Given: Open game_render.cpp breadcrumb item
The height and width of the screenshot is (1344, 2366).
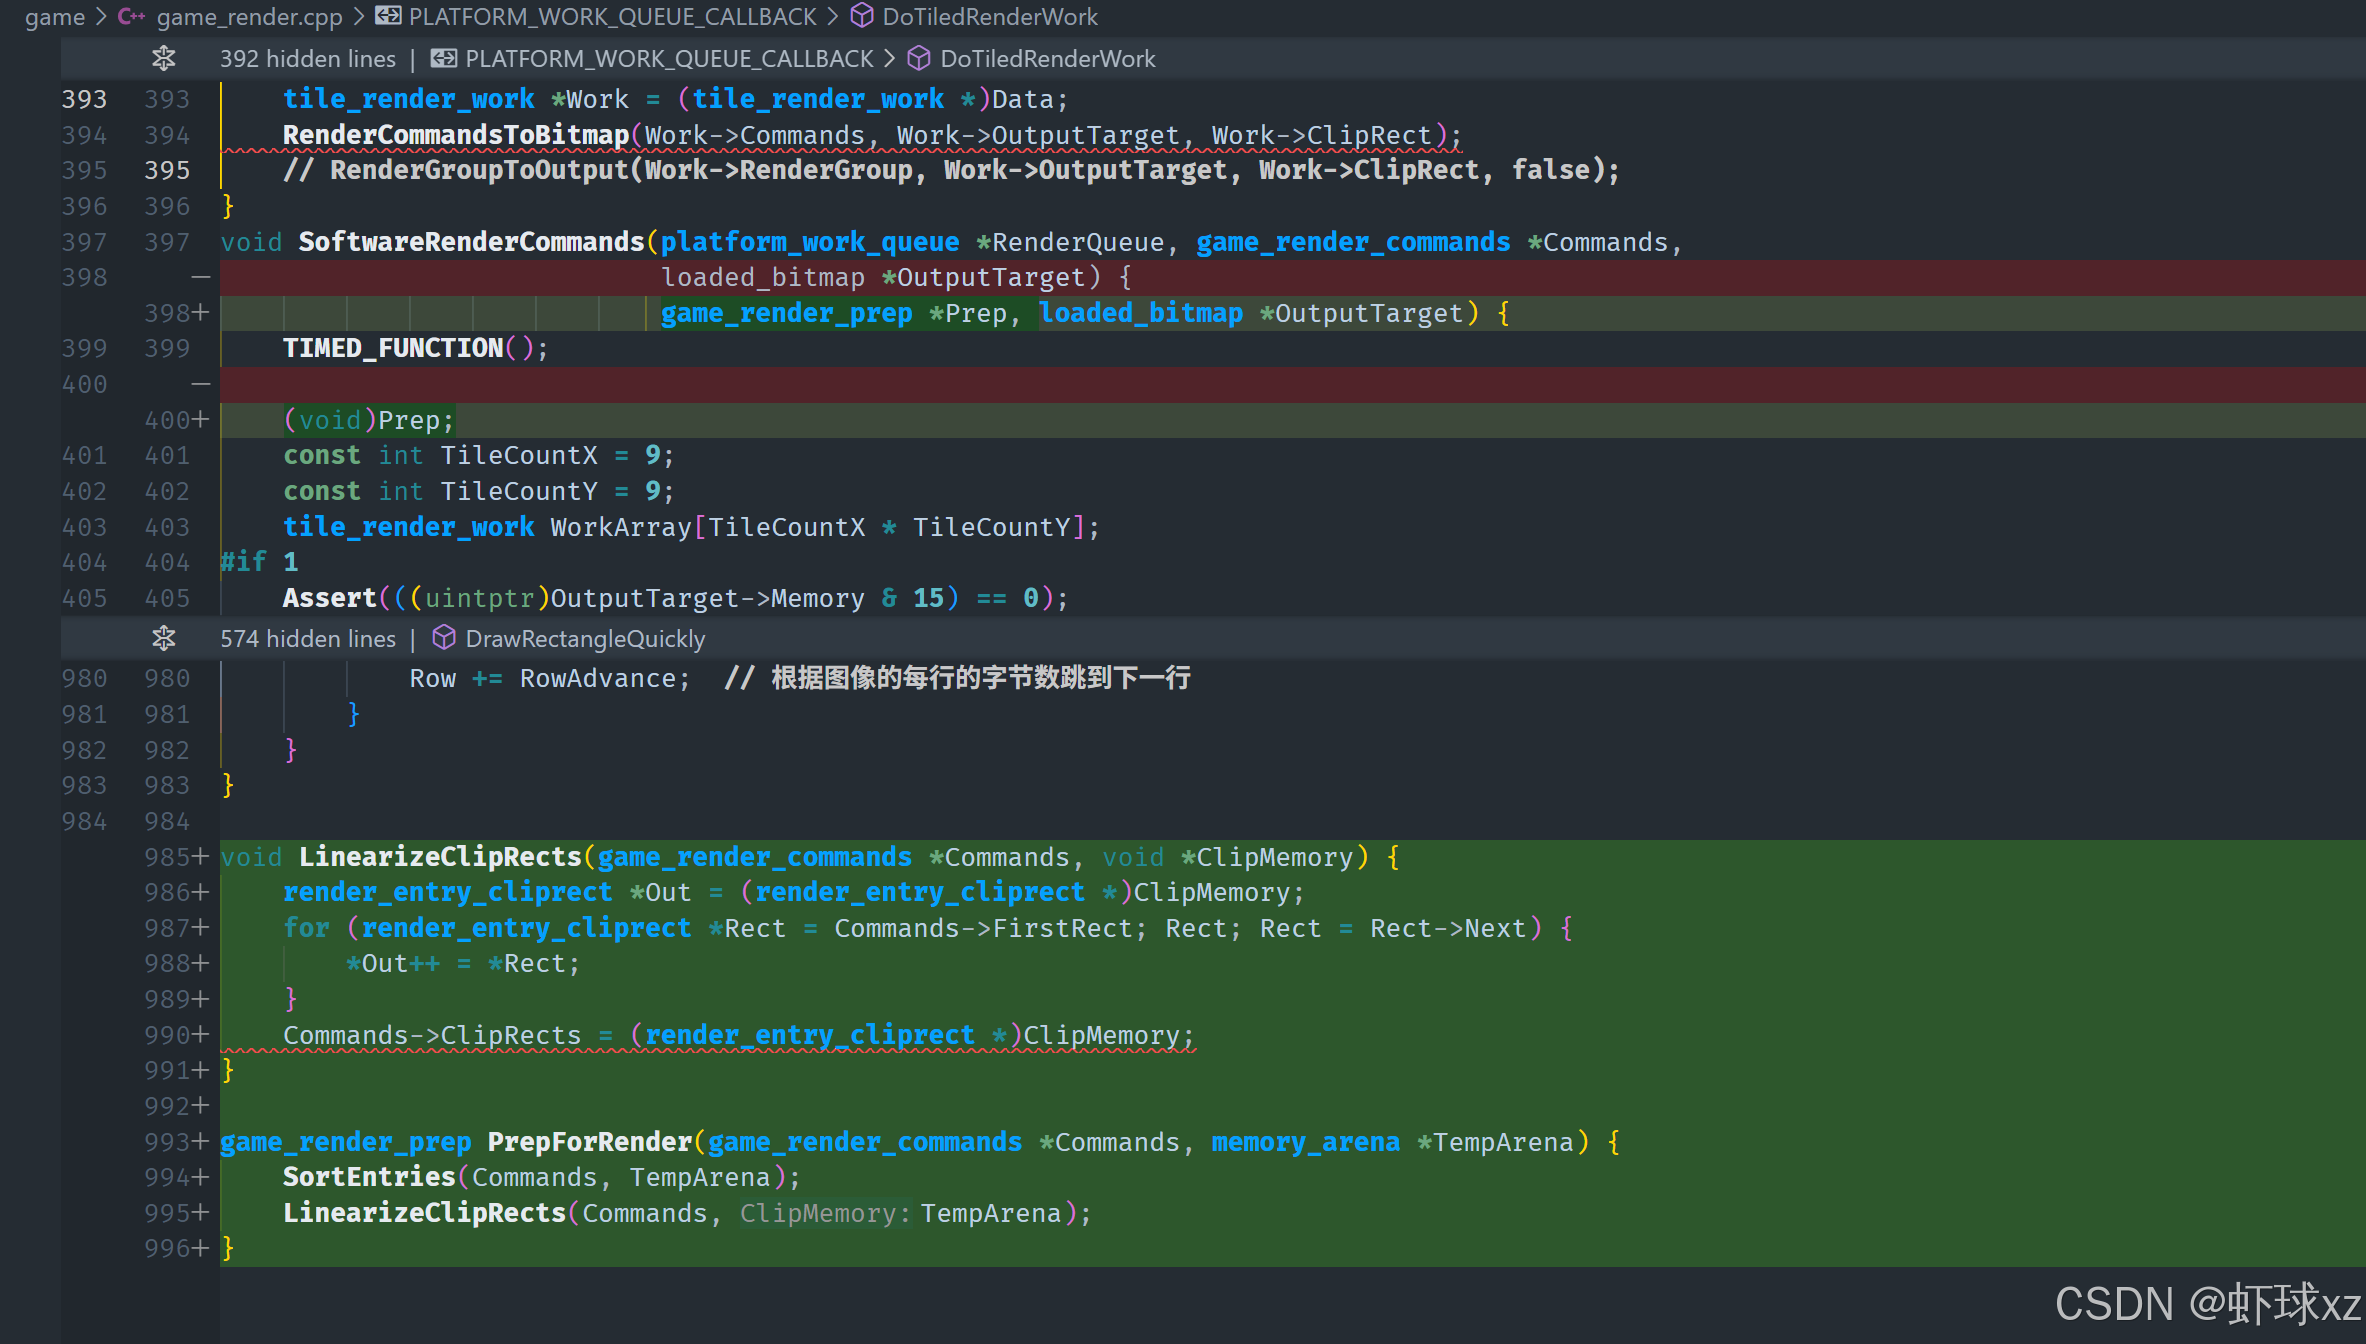Looking at the screenshot, I should [249, 17].
